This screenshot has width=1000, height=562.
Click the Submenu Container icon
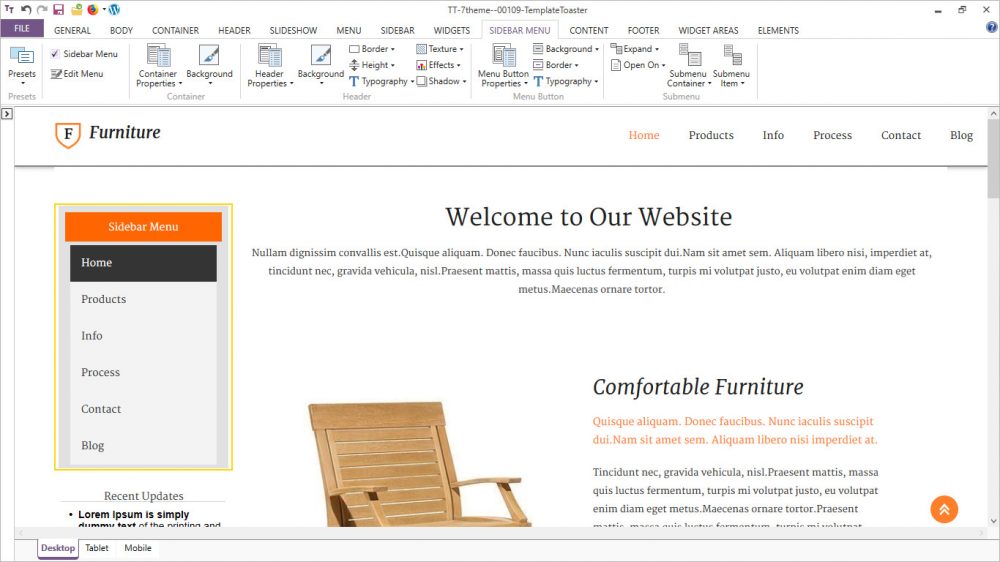pos(687,56)
